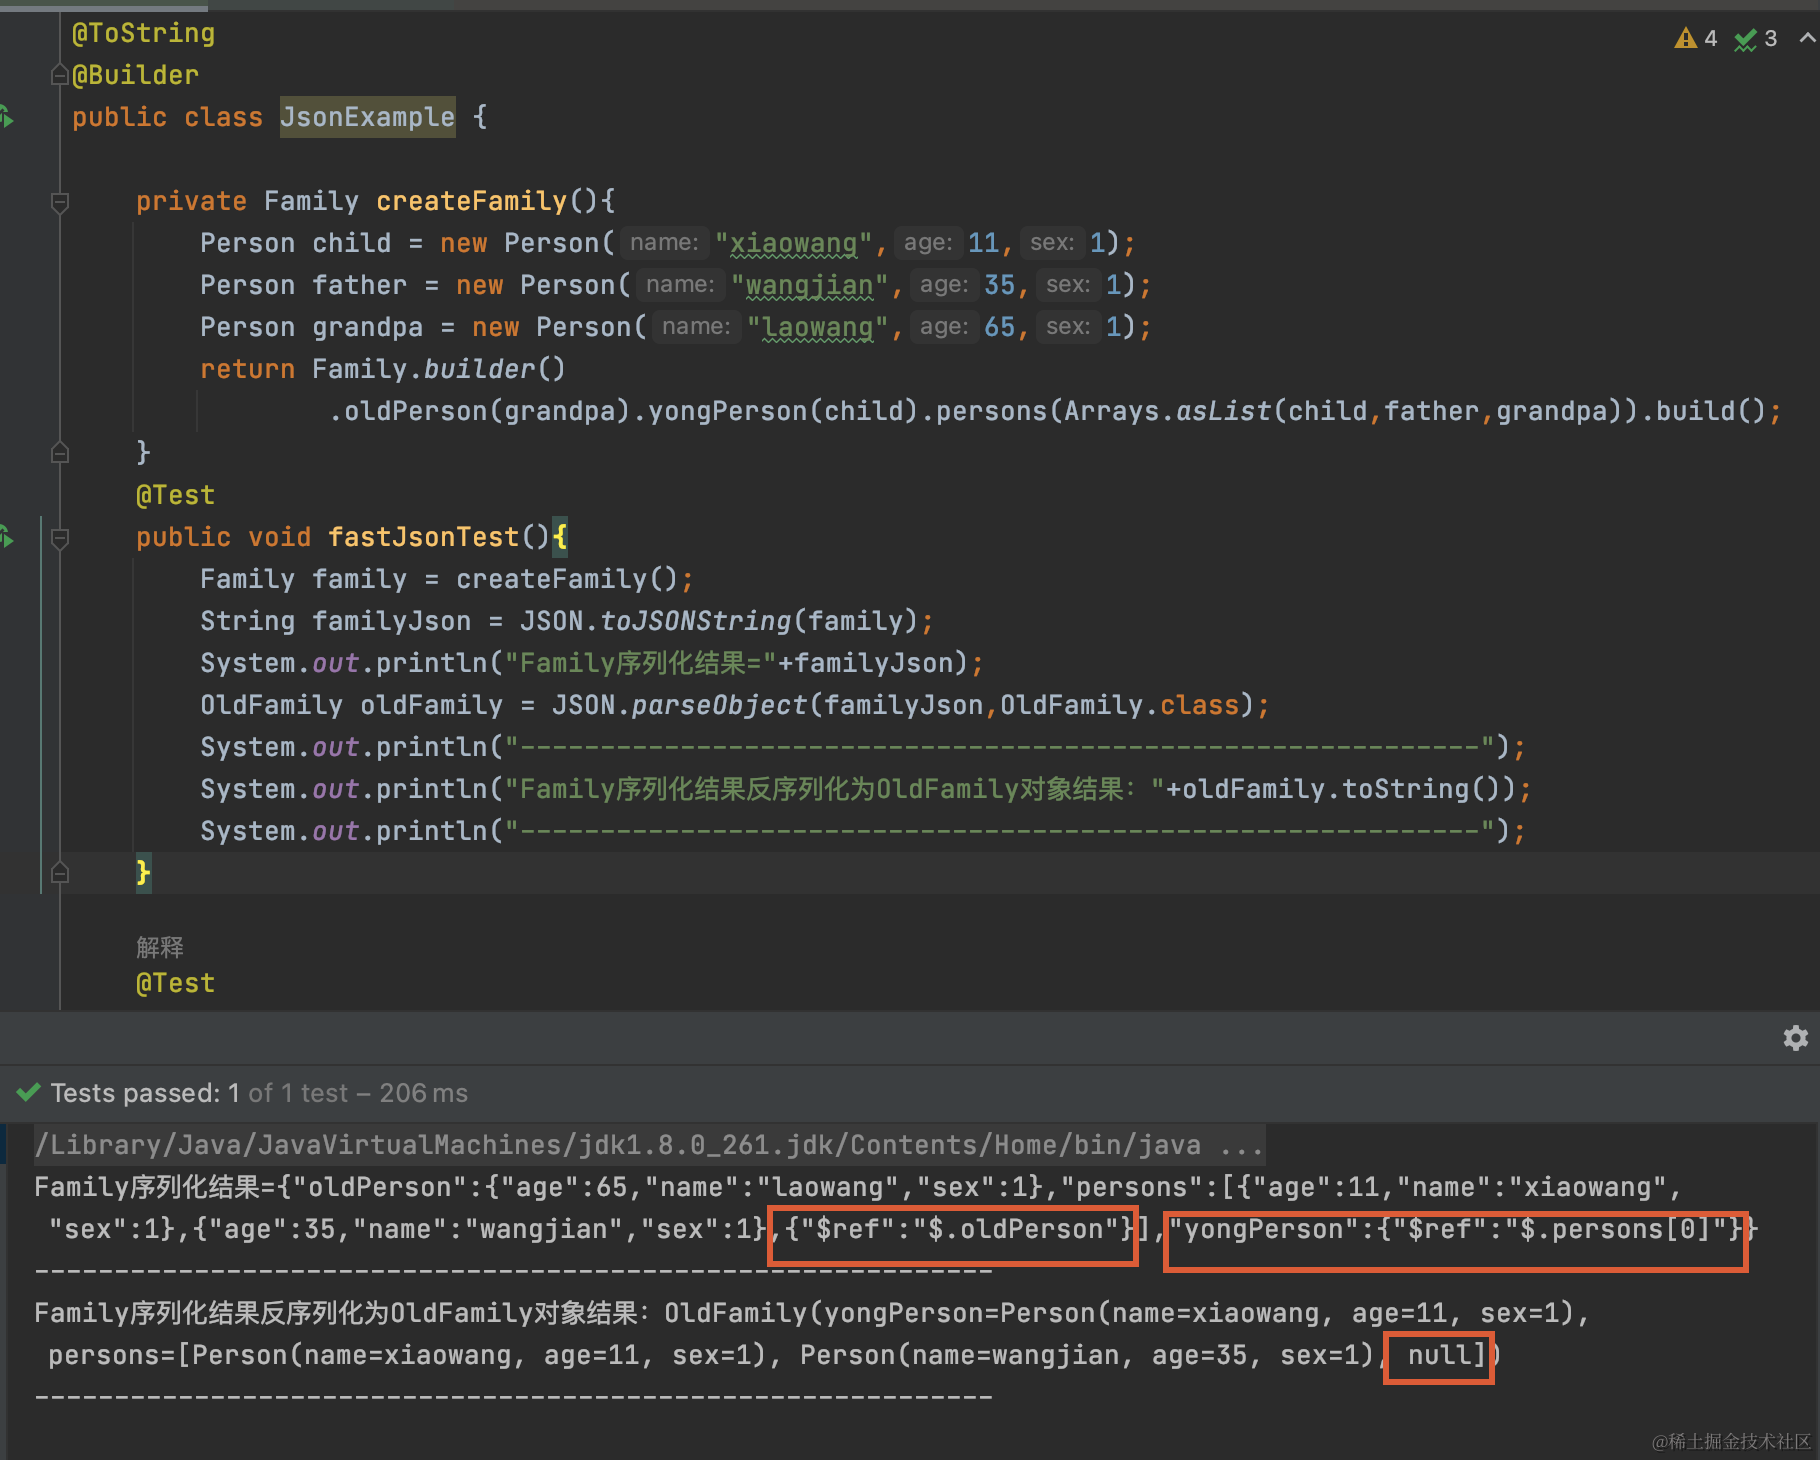Click the "laowang" string literal

tap(818, 327)
